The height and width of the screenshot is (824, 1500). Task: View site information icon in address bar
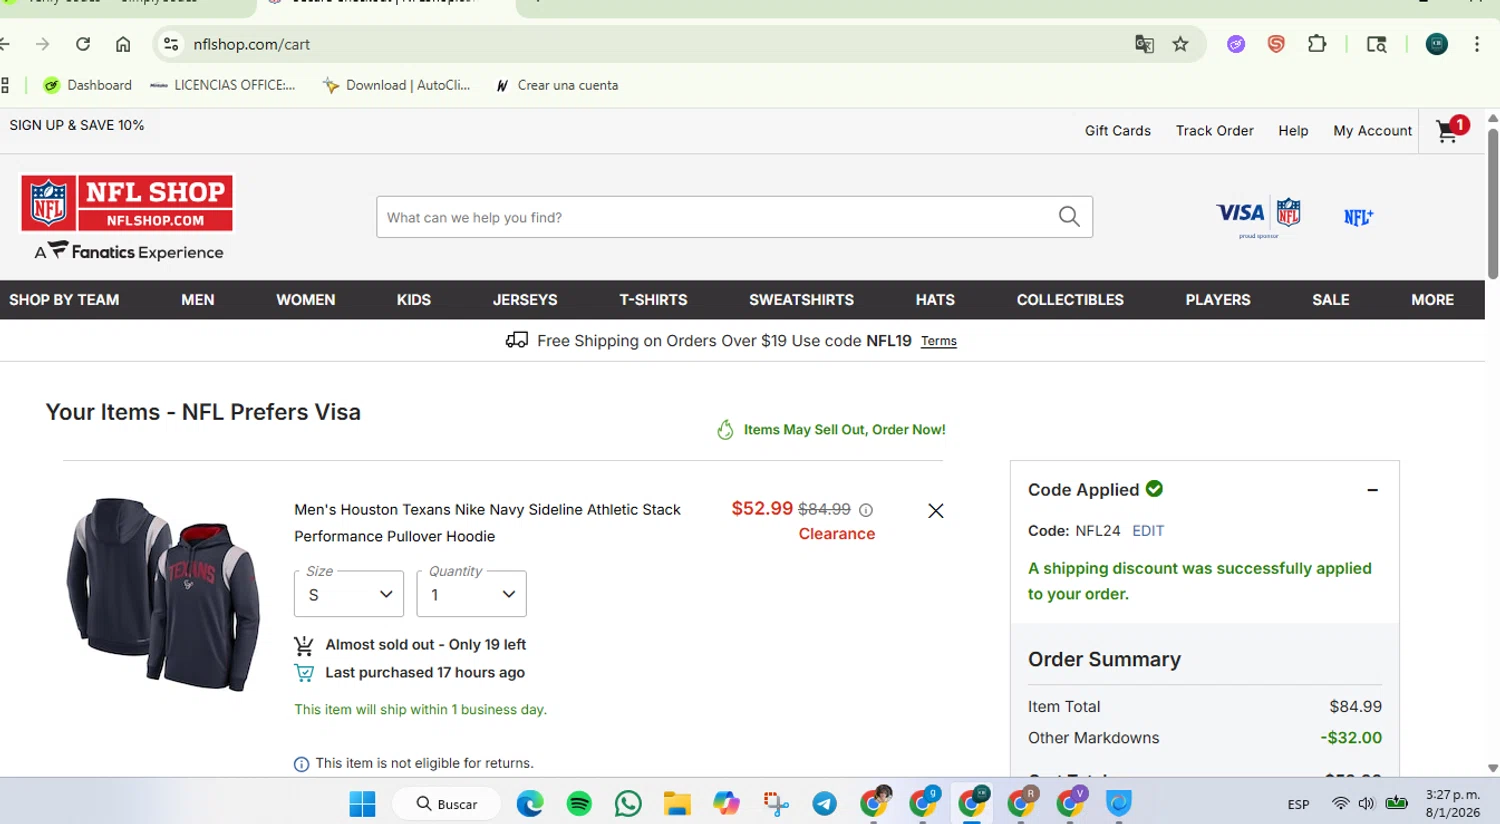point(171,44)
